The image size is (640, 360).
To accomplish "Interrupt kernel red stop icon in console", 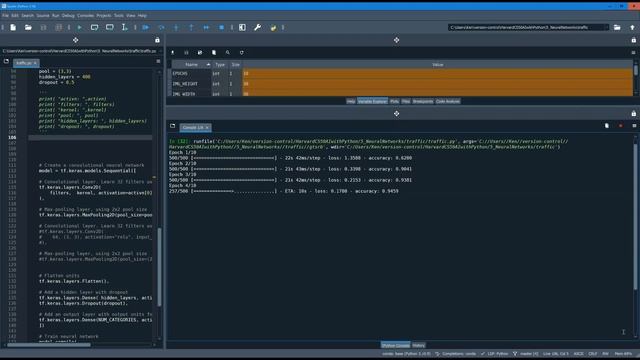I will (620, 126).
